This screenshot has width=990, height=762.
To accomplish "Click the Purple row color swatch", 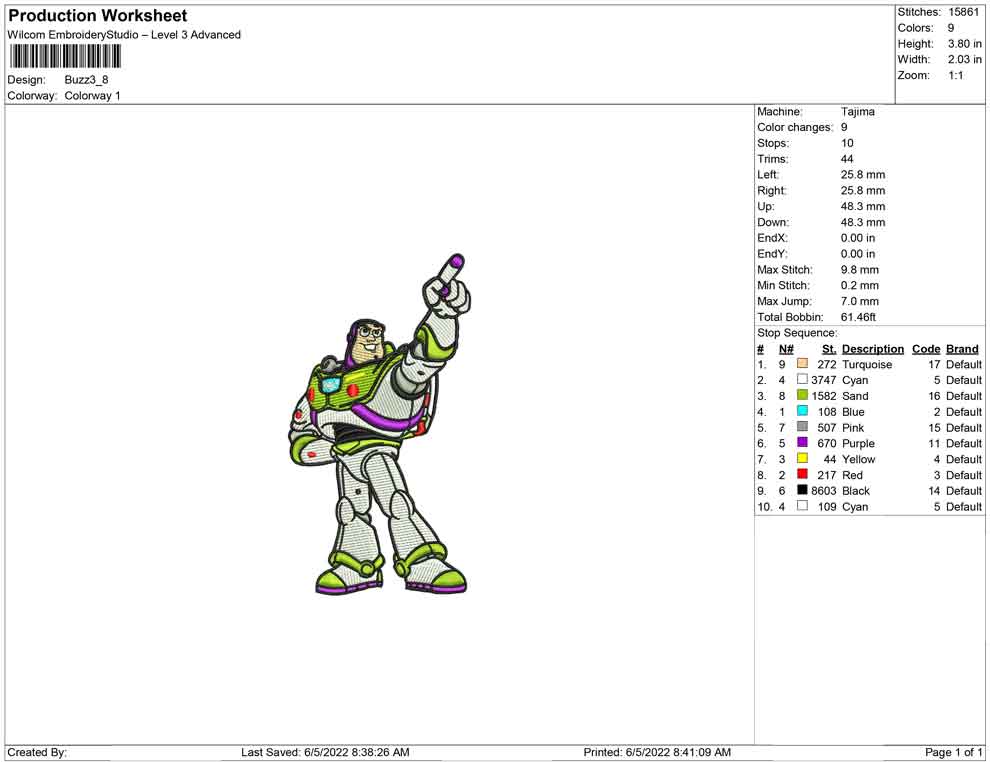I will coord(802,443).
